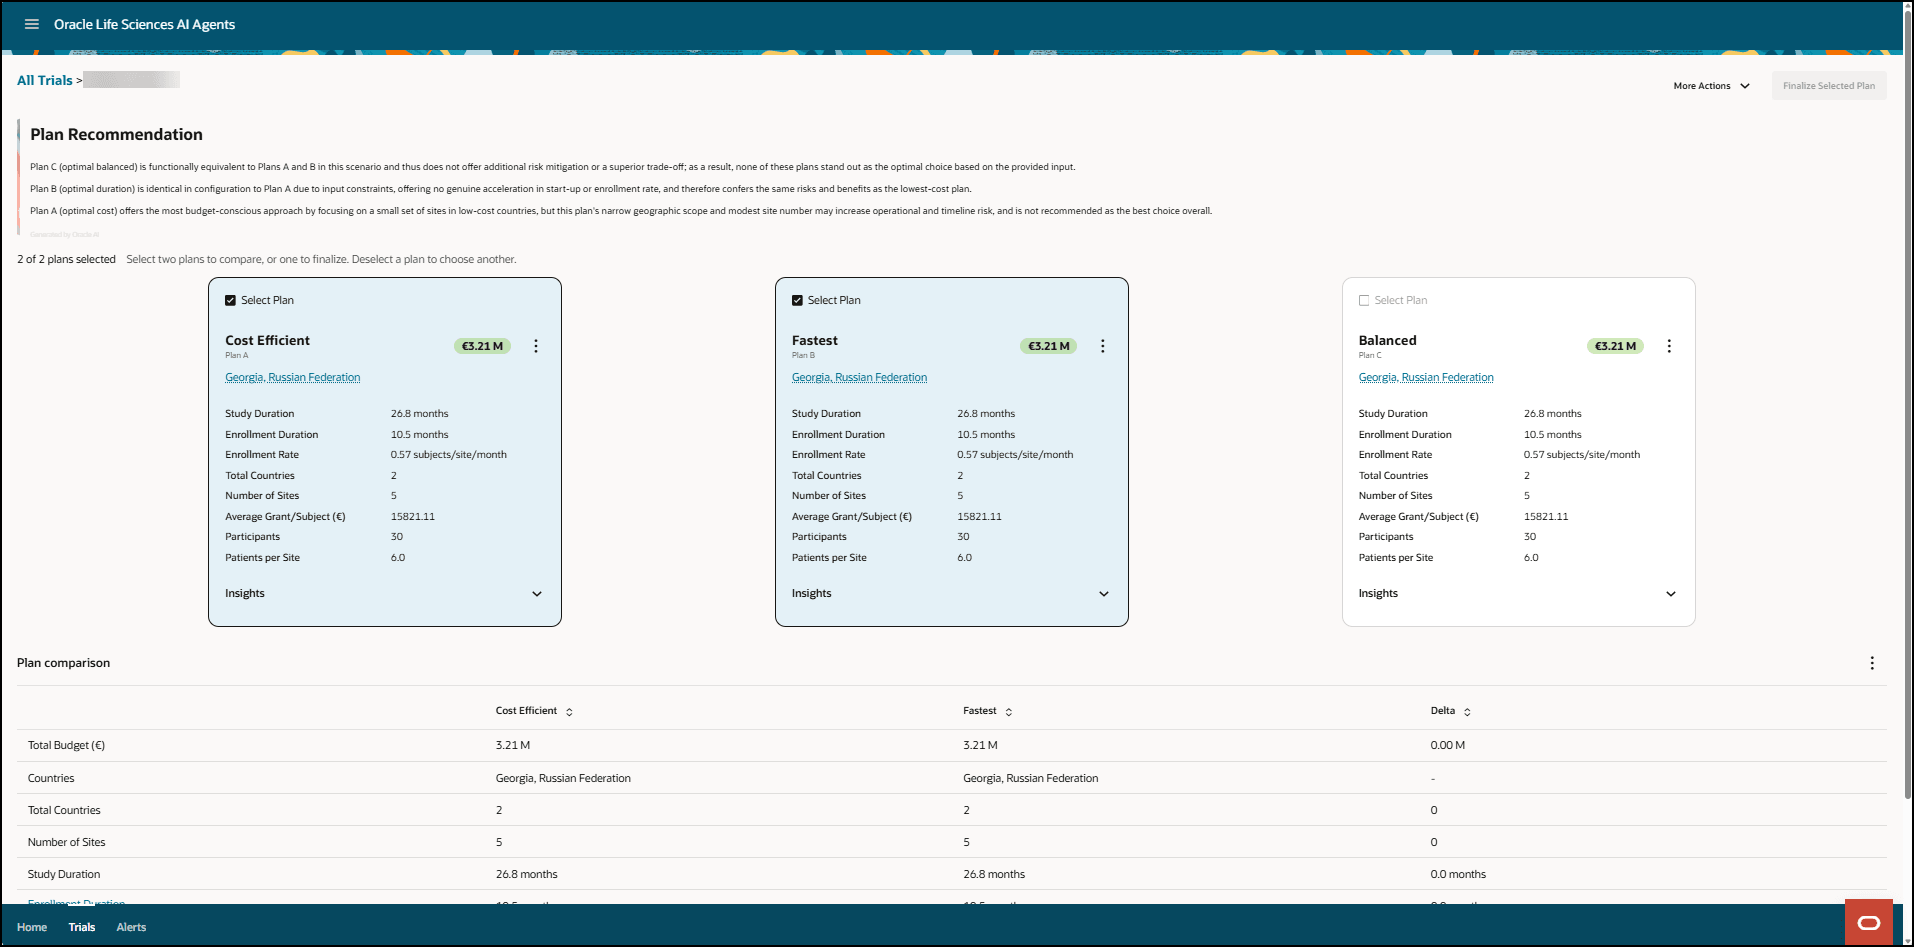Sort by the Cost Efficient column
1914x947 pixels.
click(x=569, y=712)
